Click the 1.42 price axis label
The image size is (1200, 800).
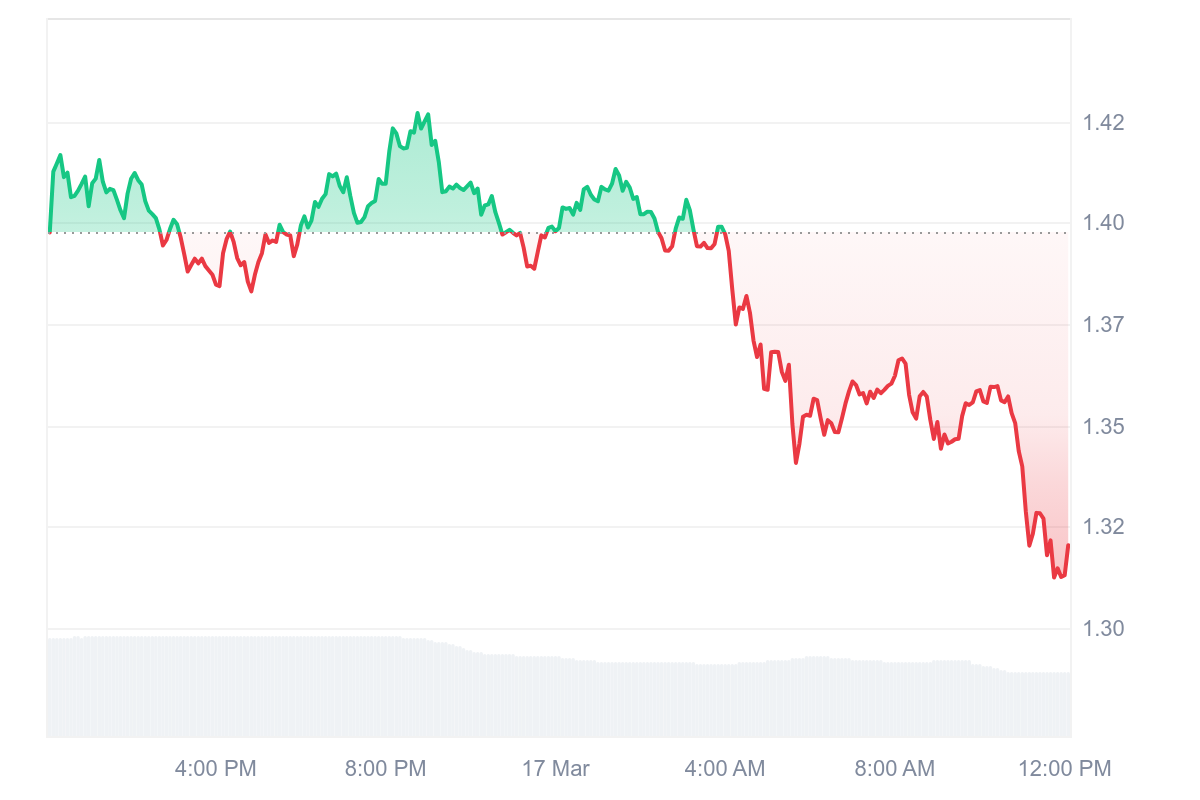click(x=1104, y=123)
